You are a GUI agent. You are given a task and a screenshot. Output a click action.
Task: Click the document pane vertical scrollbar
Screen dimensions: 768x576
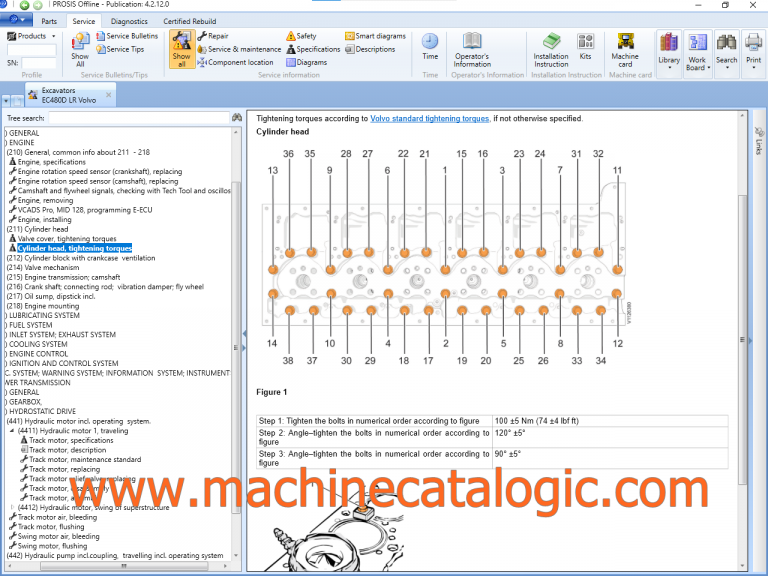tap(743, 340)
